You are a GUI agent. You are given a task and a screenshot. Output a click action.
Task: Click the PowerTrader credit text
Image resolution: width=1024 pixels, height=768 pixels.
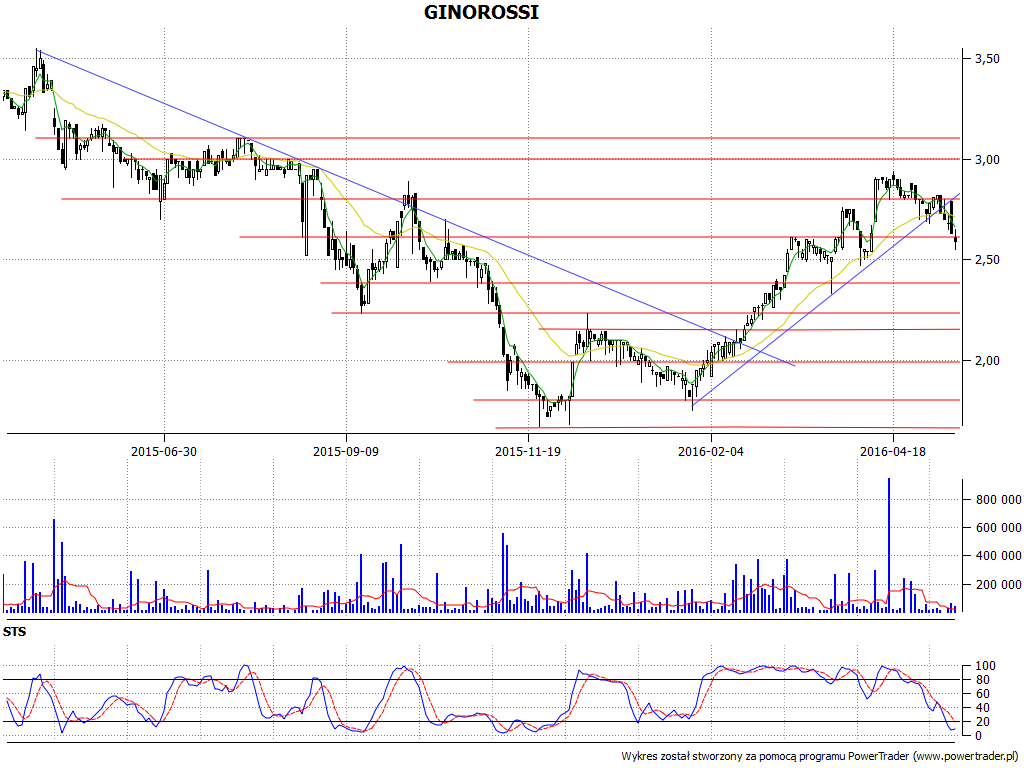coord(820,756)
